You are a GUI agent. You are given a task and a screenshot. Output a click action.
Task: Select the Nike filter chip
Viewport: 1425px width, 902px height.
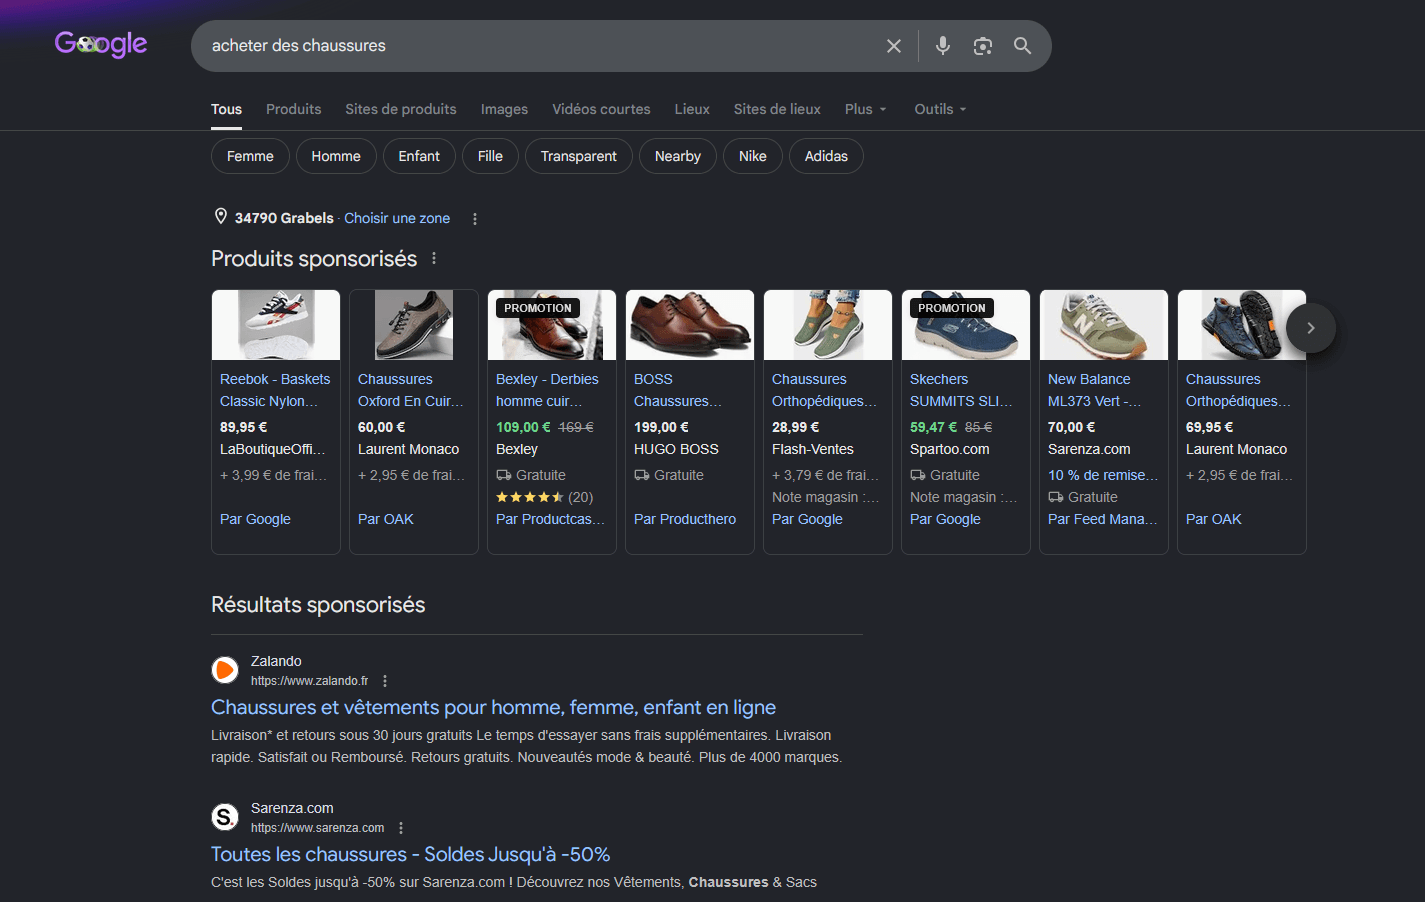[753, 156]
